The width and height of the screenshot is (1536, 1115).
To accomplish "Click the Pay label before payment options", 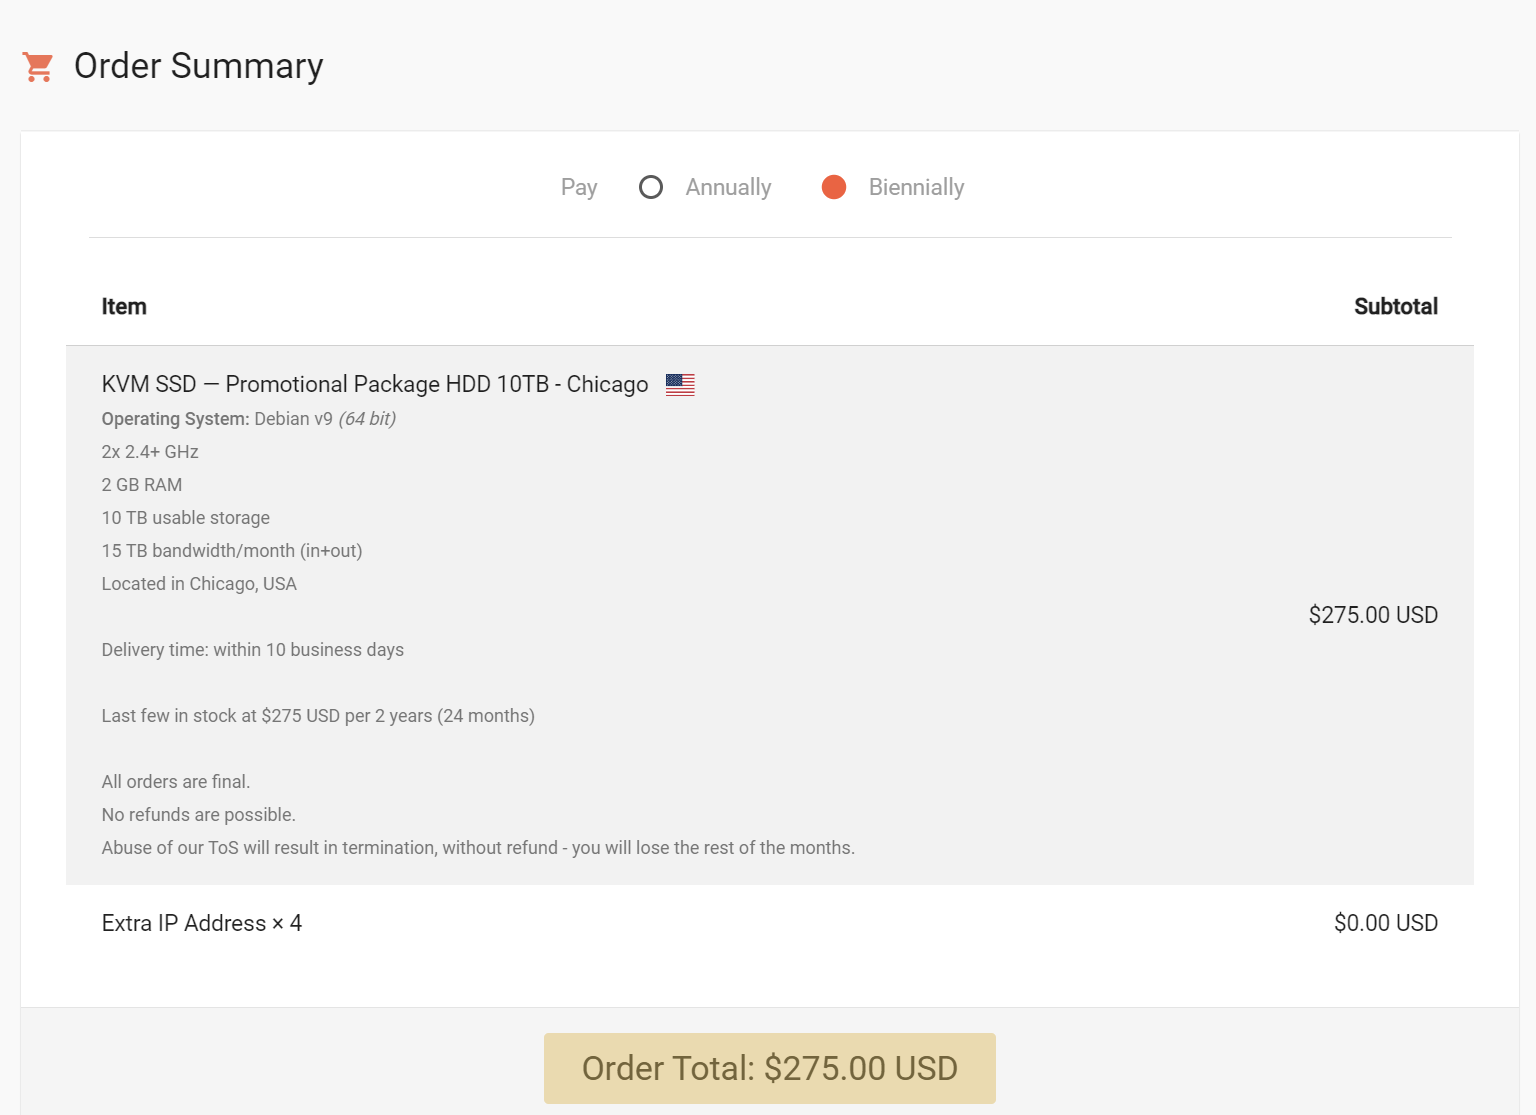I will [x=579, y=187].
